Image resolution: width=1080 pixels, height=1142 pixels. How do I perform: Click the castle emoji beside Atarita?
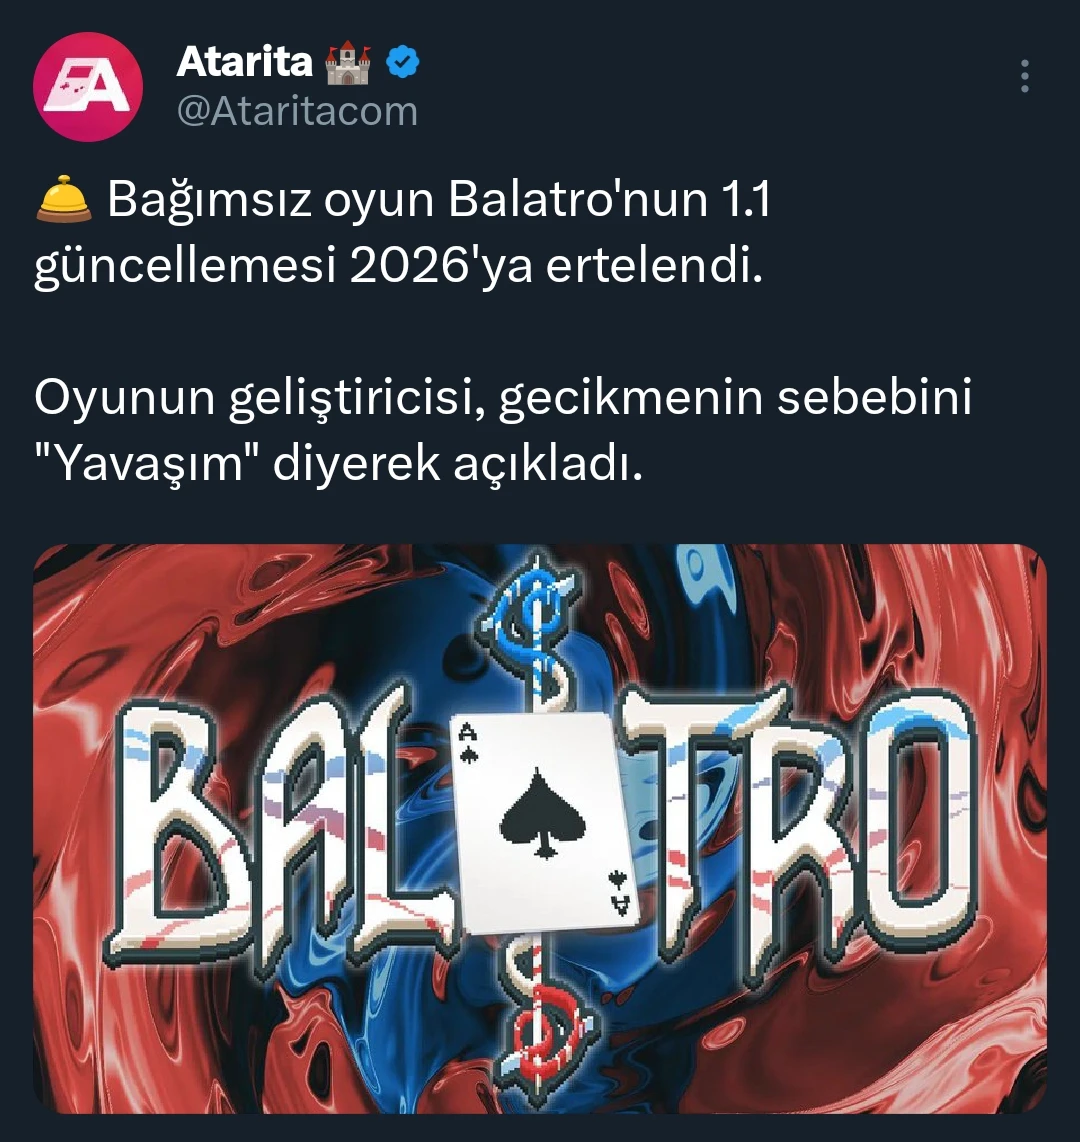(348, 63)
